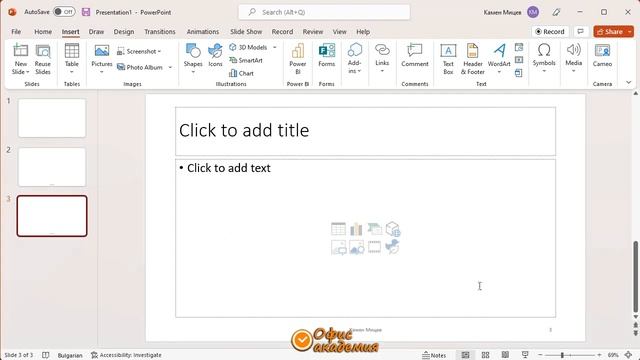Click Insert Video icon in placeholder

tap(374, 247)
